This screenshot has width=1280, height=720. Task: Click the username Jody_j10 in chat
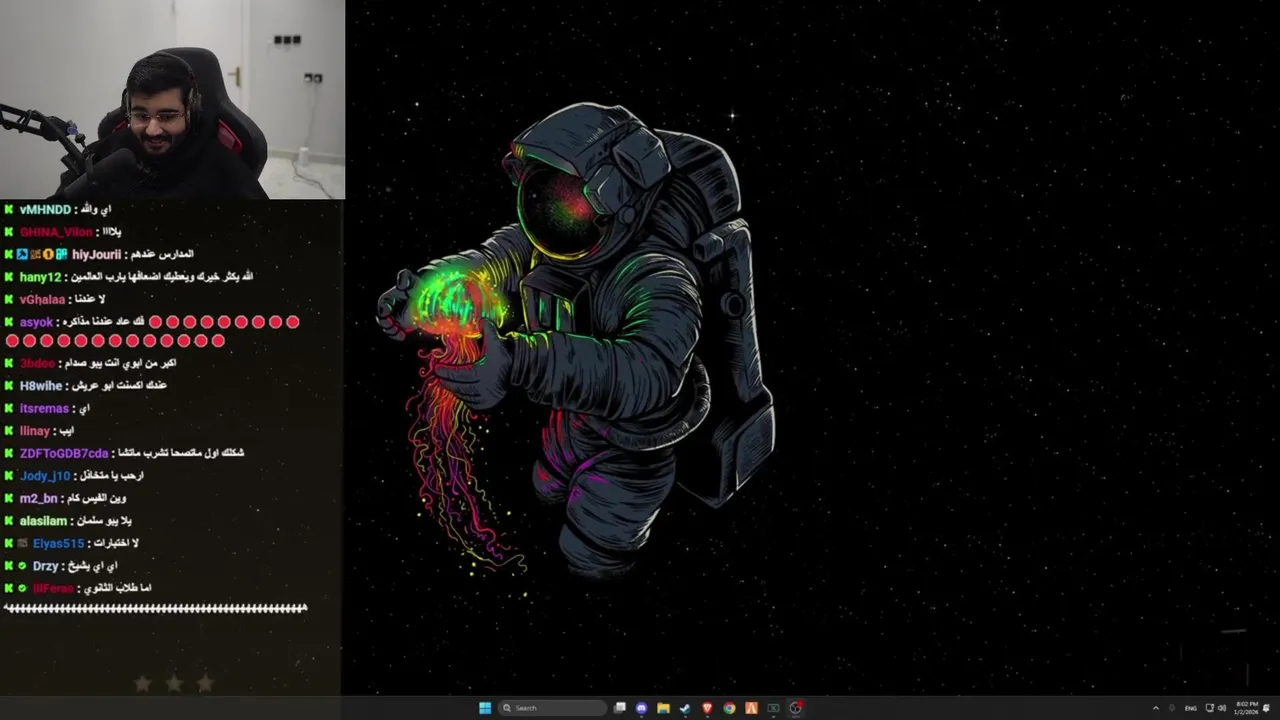coord(45,476)
